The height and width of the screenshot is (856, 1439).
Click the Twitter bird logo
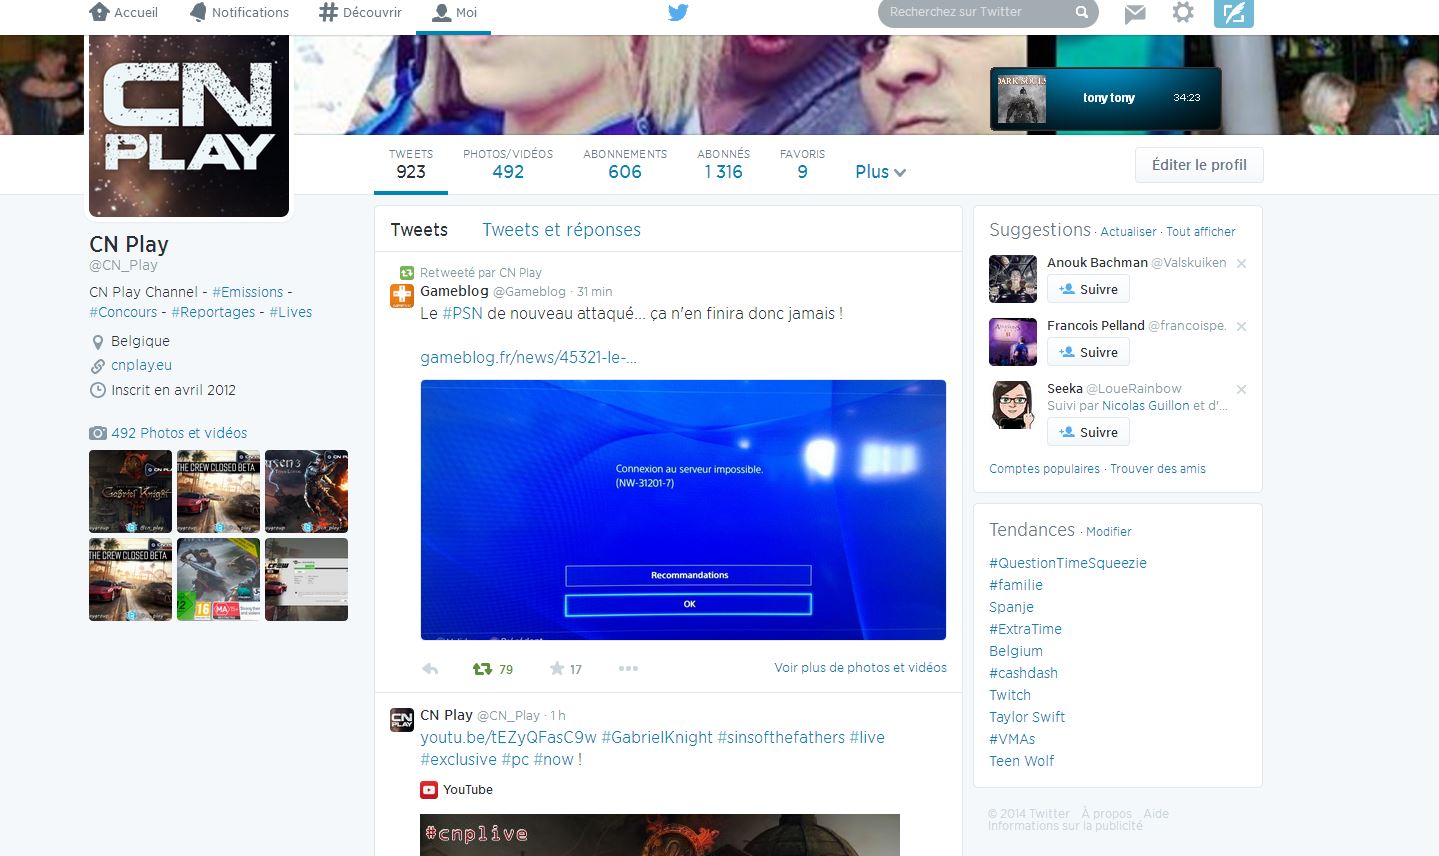(x=678, y=12)
